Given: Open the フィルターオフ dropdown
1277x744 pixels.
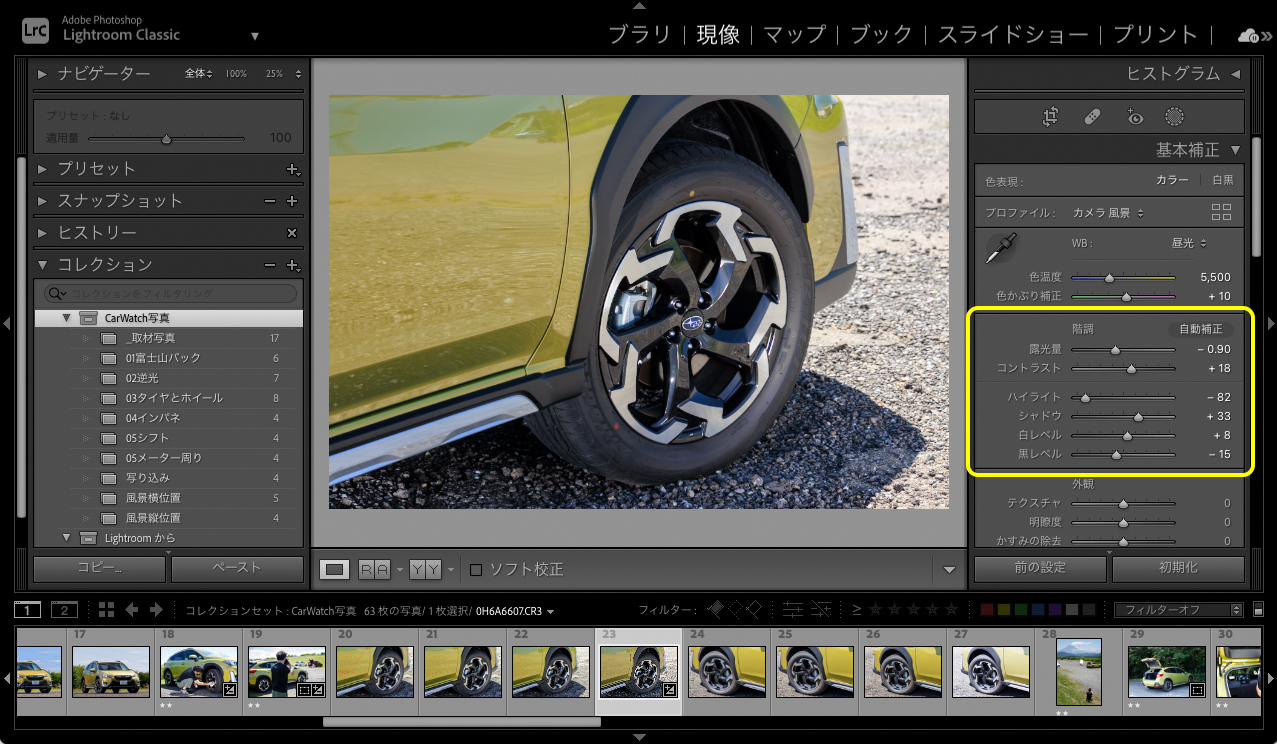Looking at the screenshot, I should pyautogui.click(x=1178, y=609).
